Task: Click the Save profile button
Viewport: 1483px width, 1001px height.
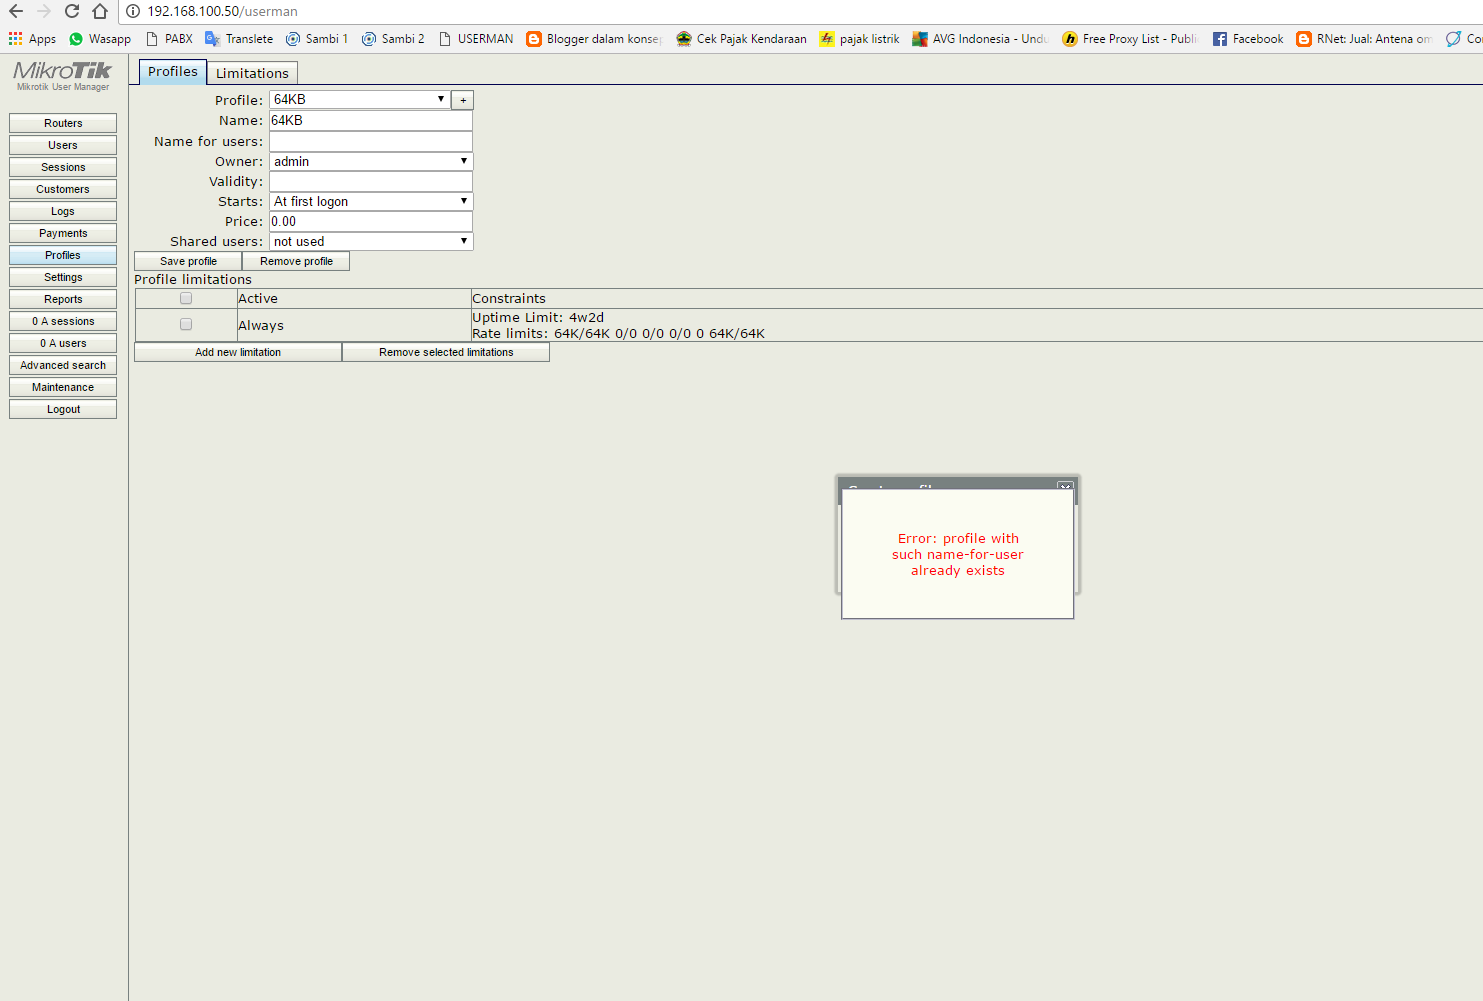Action: click(x=188, y=261)
